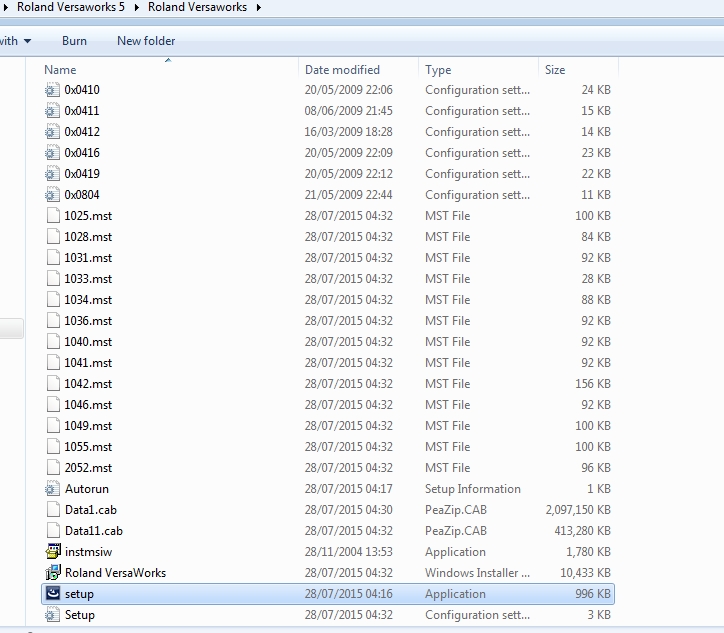This screenshot has width=724, height=633.
Task: Click the 28/07/2015 04:17 date cell
Action: click(x=349, y=489)
